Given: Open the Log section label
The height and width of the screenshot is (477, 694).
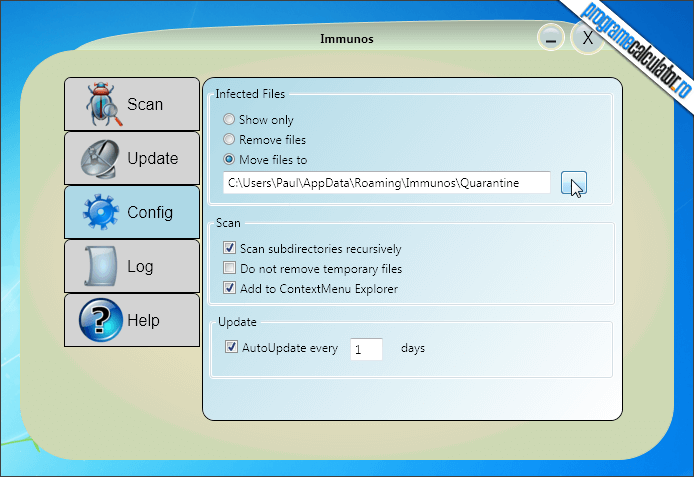Looking at the screenshot, I should click(140, 266).
